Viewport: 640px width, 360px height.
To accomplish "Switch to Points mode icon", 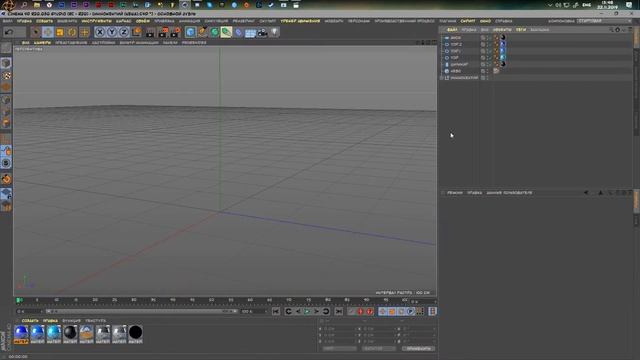I will click(6, 100).
